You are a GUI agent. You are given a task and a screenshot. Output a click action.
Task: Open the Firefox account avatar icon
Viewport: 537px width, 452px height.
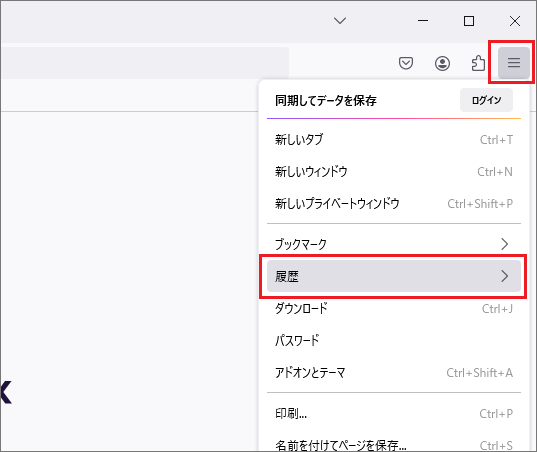pyautogui.click(x=442, y=63)
